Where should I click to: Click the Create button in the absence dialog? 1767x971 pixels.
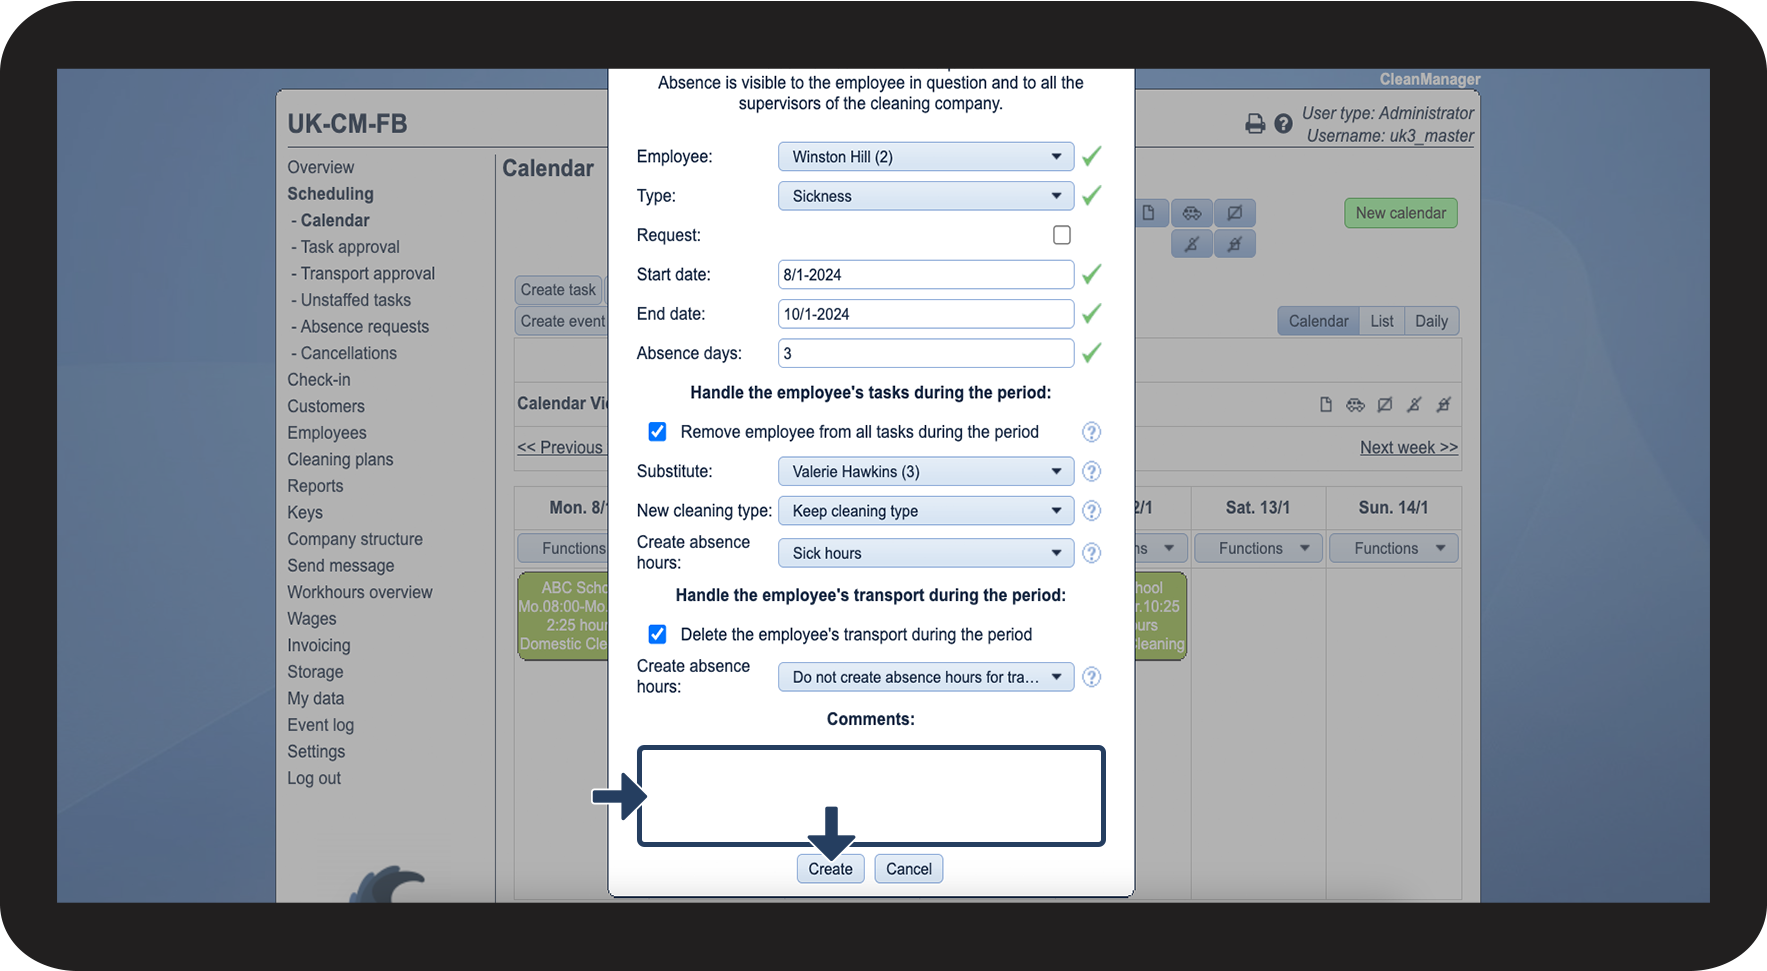tap(830, 869)
